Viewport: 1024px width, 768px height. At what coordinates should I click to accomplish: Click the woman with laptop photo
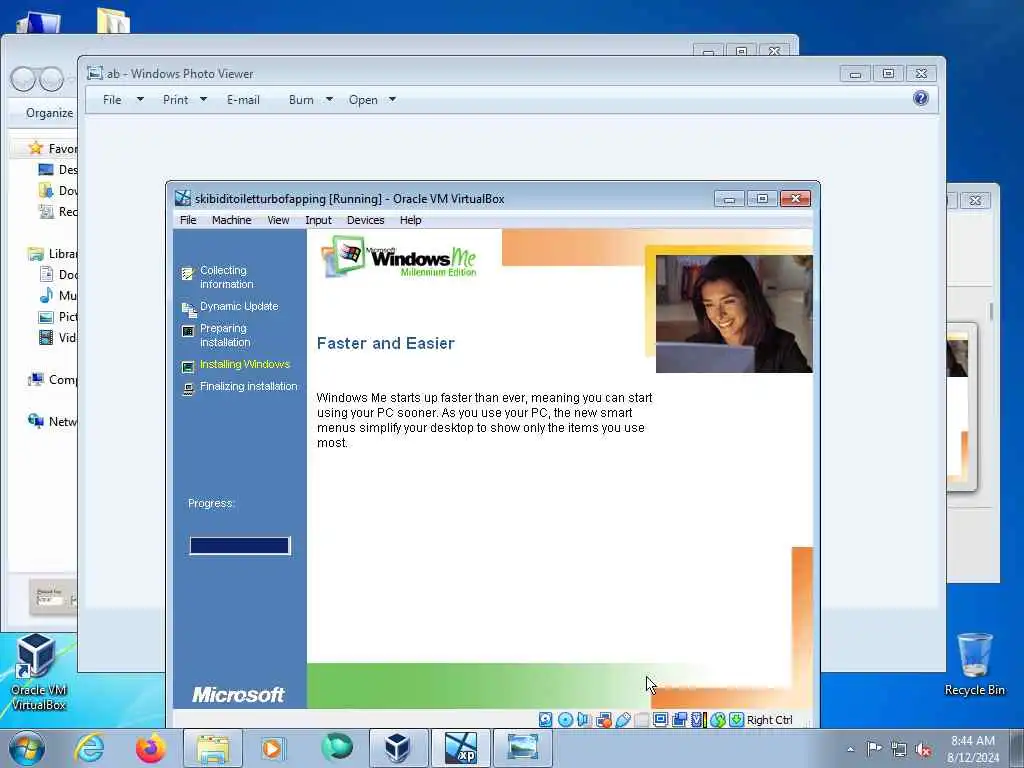[734, 313]
